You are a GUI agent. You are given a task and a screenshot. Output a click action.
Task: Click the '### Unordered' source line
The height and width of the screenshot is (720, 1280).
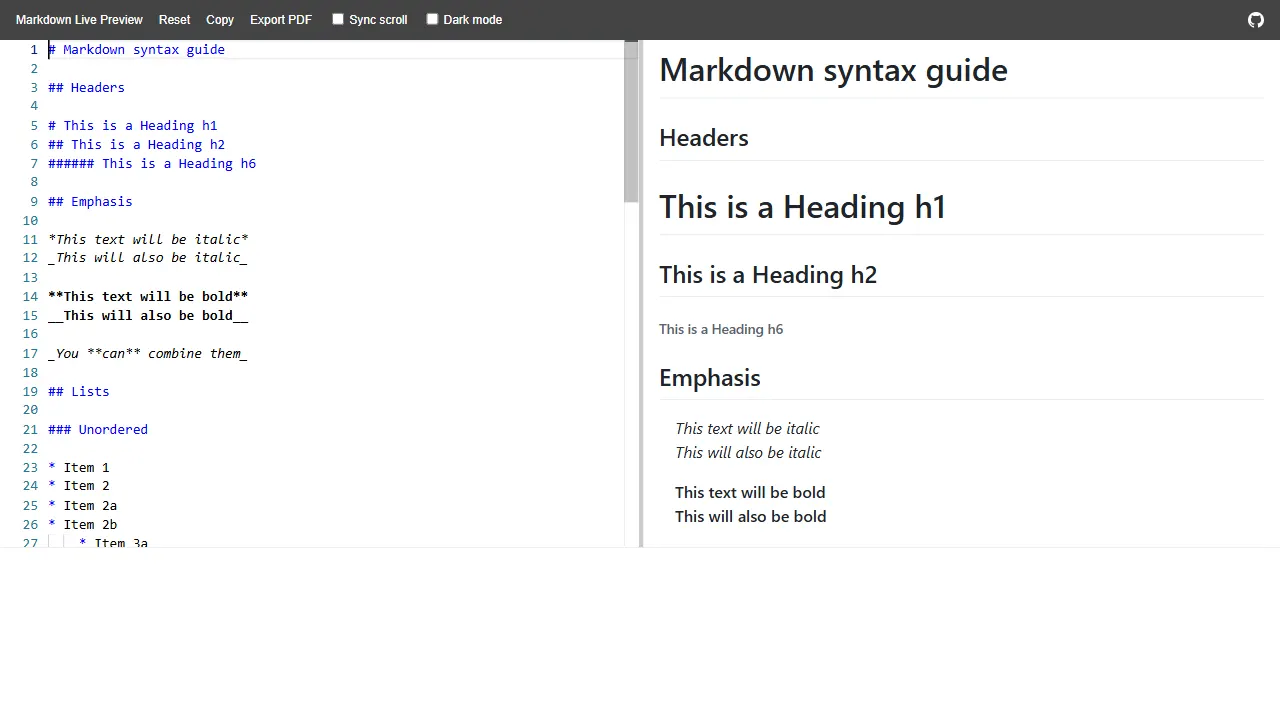tap(98, 429)
